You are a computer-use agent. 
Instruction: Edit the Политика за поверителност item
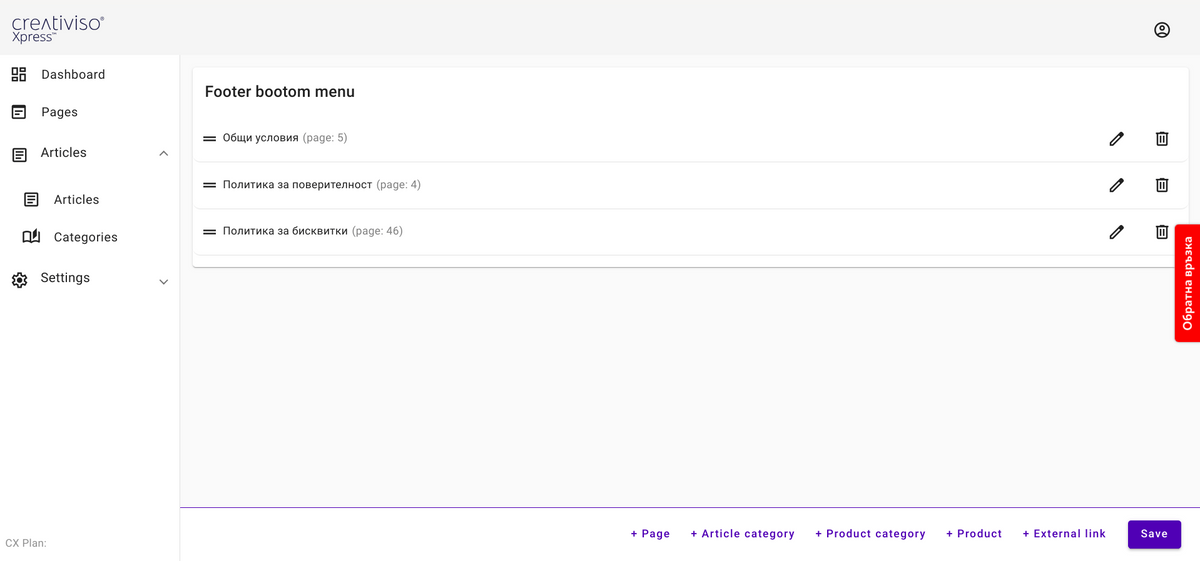(1116, 185)
